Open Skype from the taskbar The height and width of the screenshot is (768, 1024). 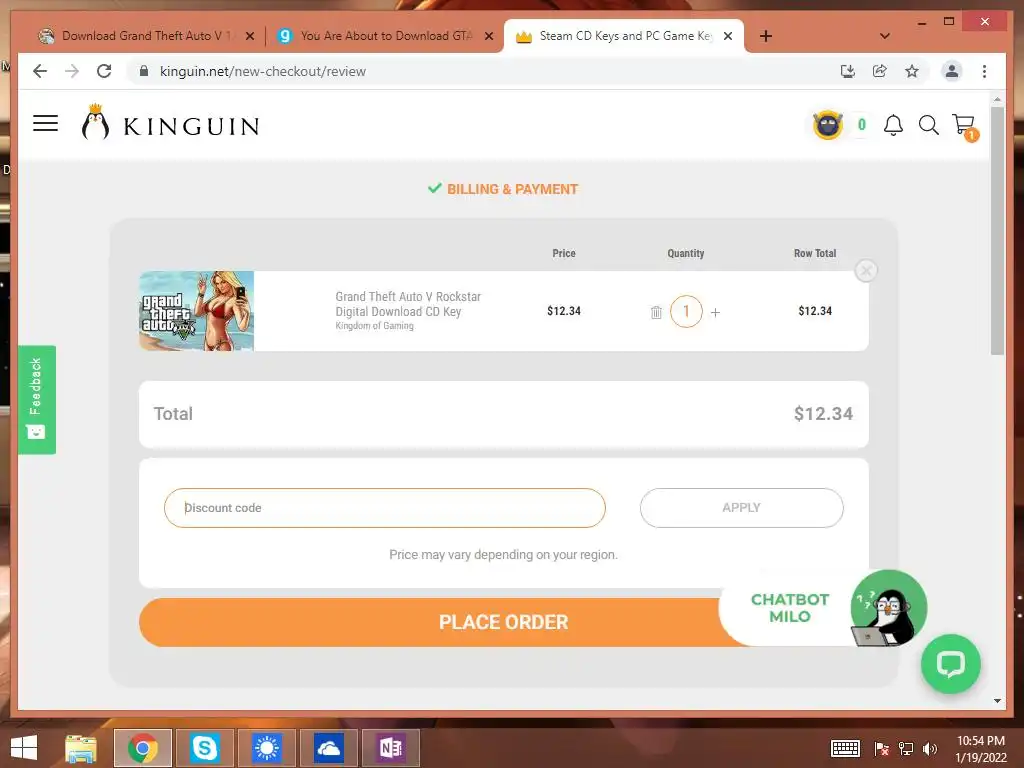(204, 748)
